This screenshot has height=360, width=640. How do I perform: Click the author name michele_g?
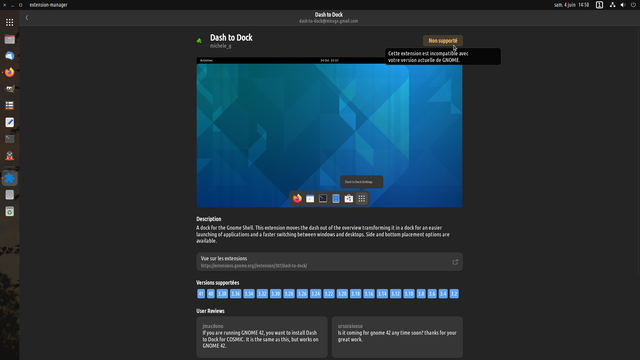(220, 46)
